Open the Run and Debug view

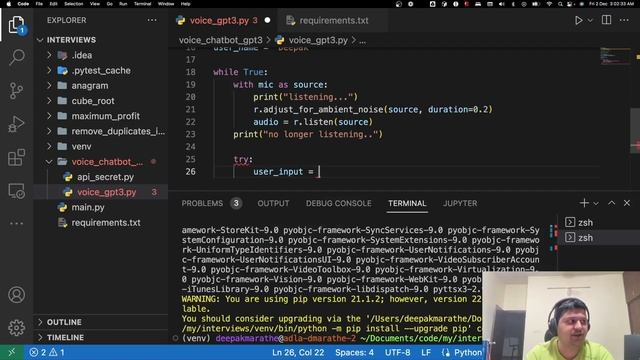point(16,124)
